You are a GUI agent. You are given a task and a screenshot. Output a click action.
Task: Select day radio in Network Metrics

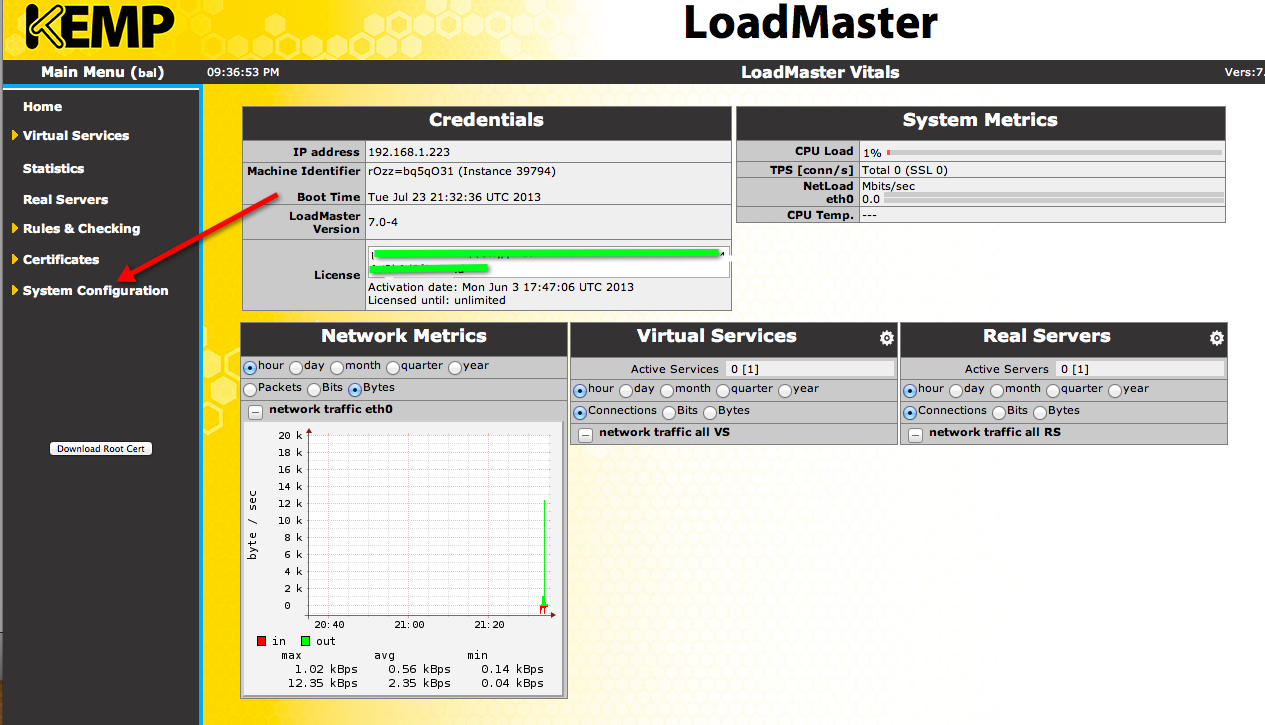pos(296,367)
